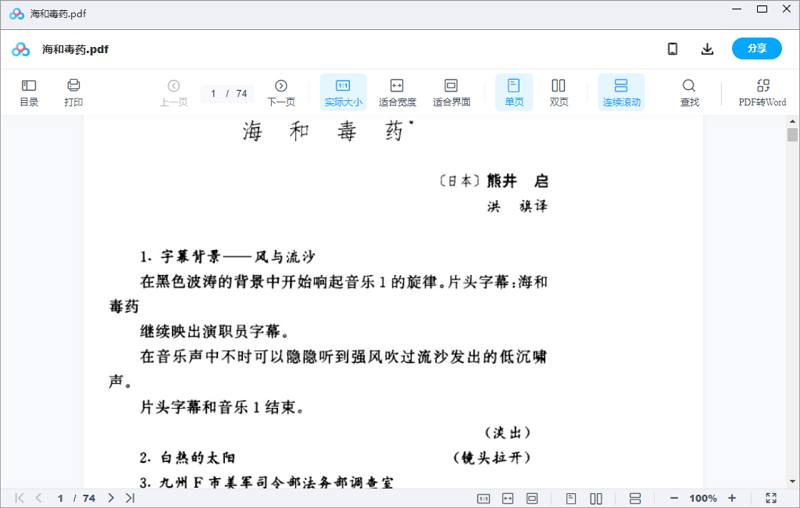800x508 pixels.
Task: Select 实际大小 actual size view
Action: tap(343, 92)
